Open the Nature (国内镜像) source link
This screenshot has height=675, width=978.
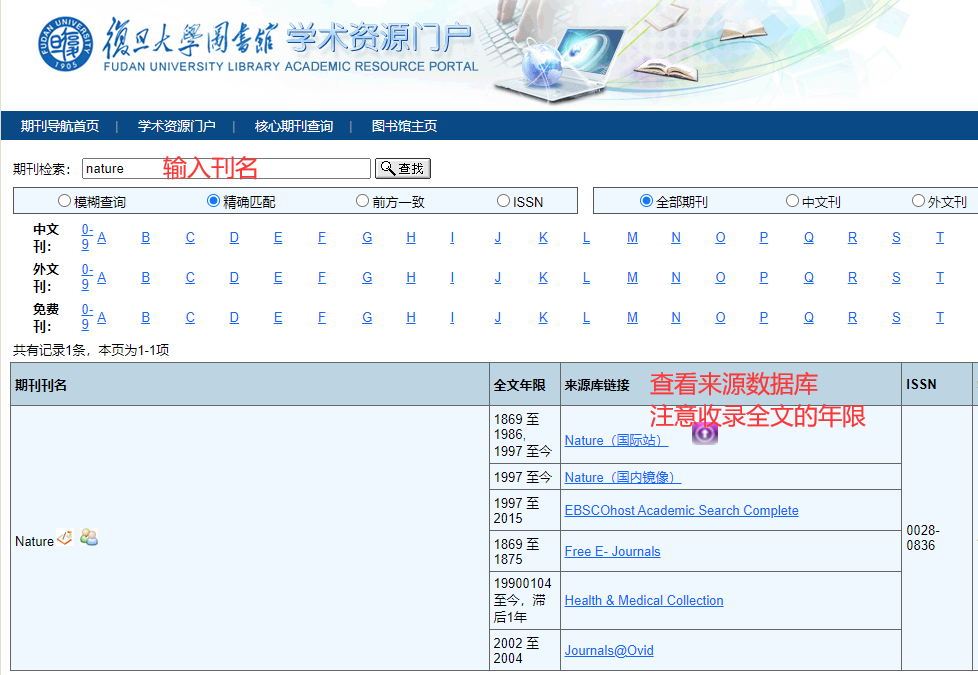click(x=622, y=477)
